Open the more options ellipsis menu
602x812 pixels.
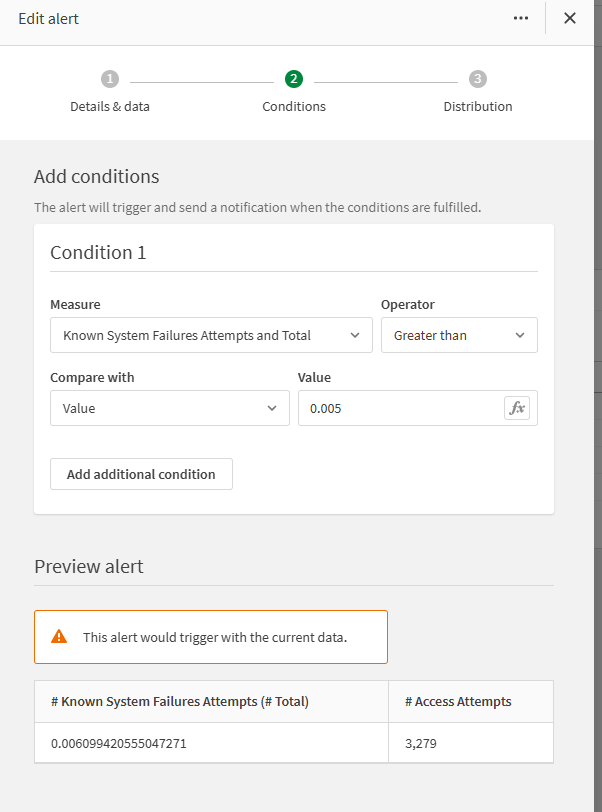[x=521, y=18]
